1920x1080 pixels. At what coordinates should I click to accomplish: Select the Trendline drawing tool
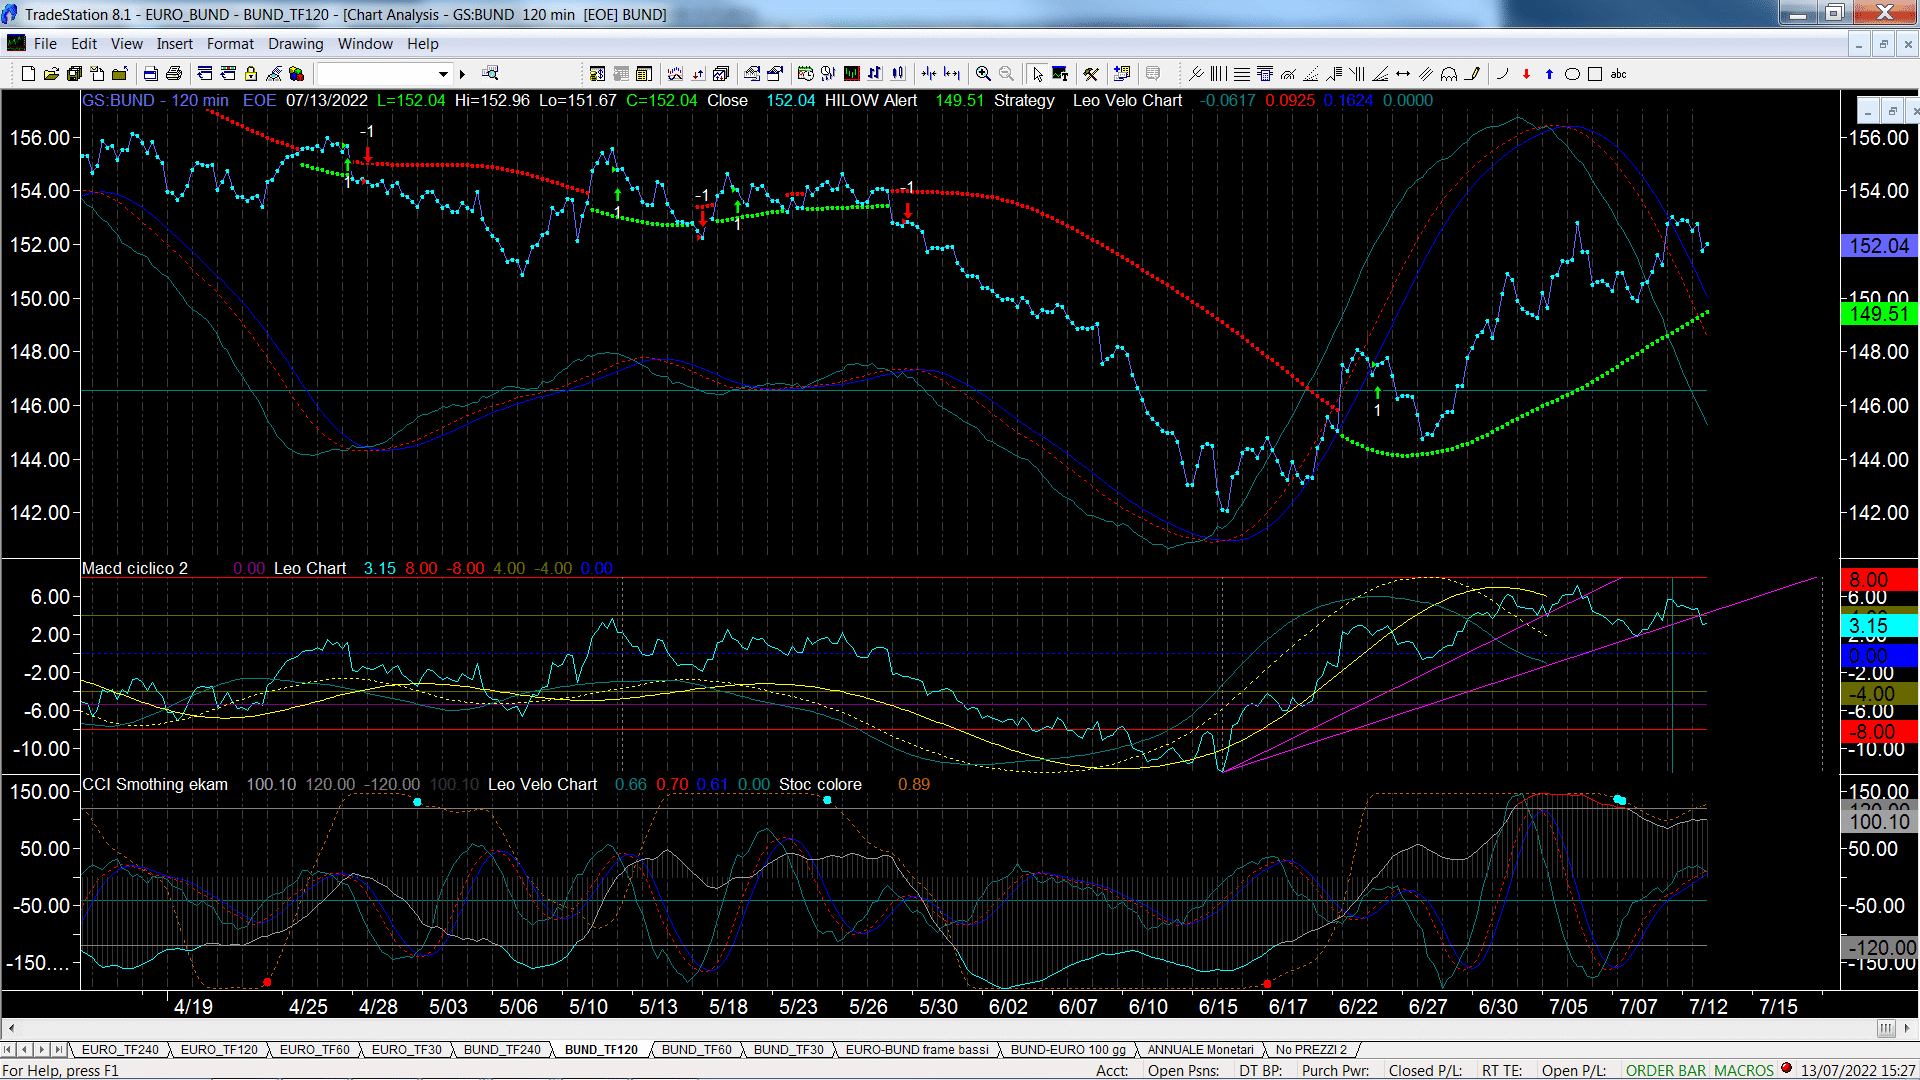[1196, 73]
